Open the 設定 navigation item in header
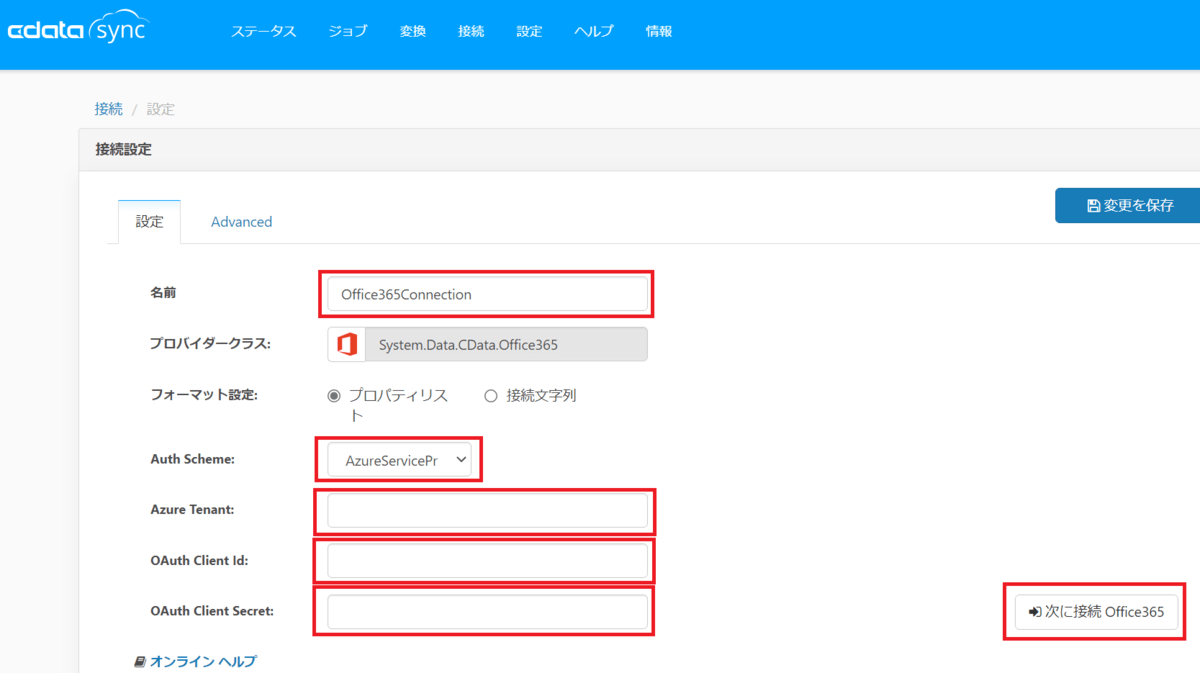1200x673 pixels. pyautogui.click(x=529, y=31)
